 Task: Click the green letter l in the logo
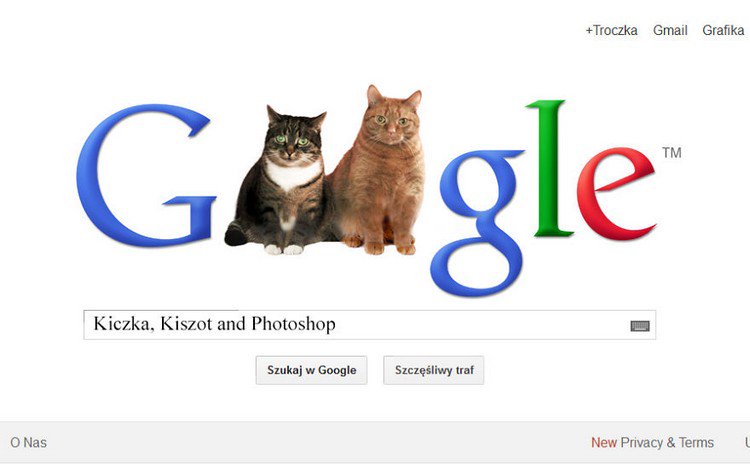[x=550, y=168]
